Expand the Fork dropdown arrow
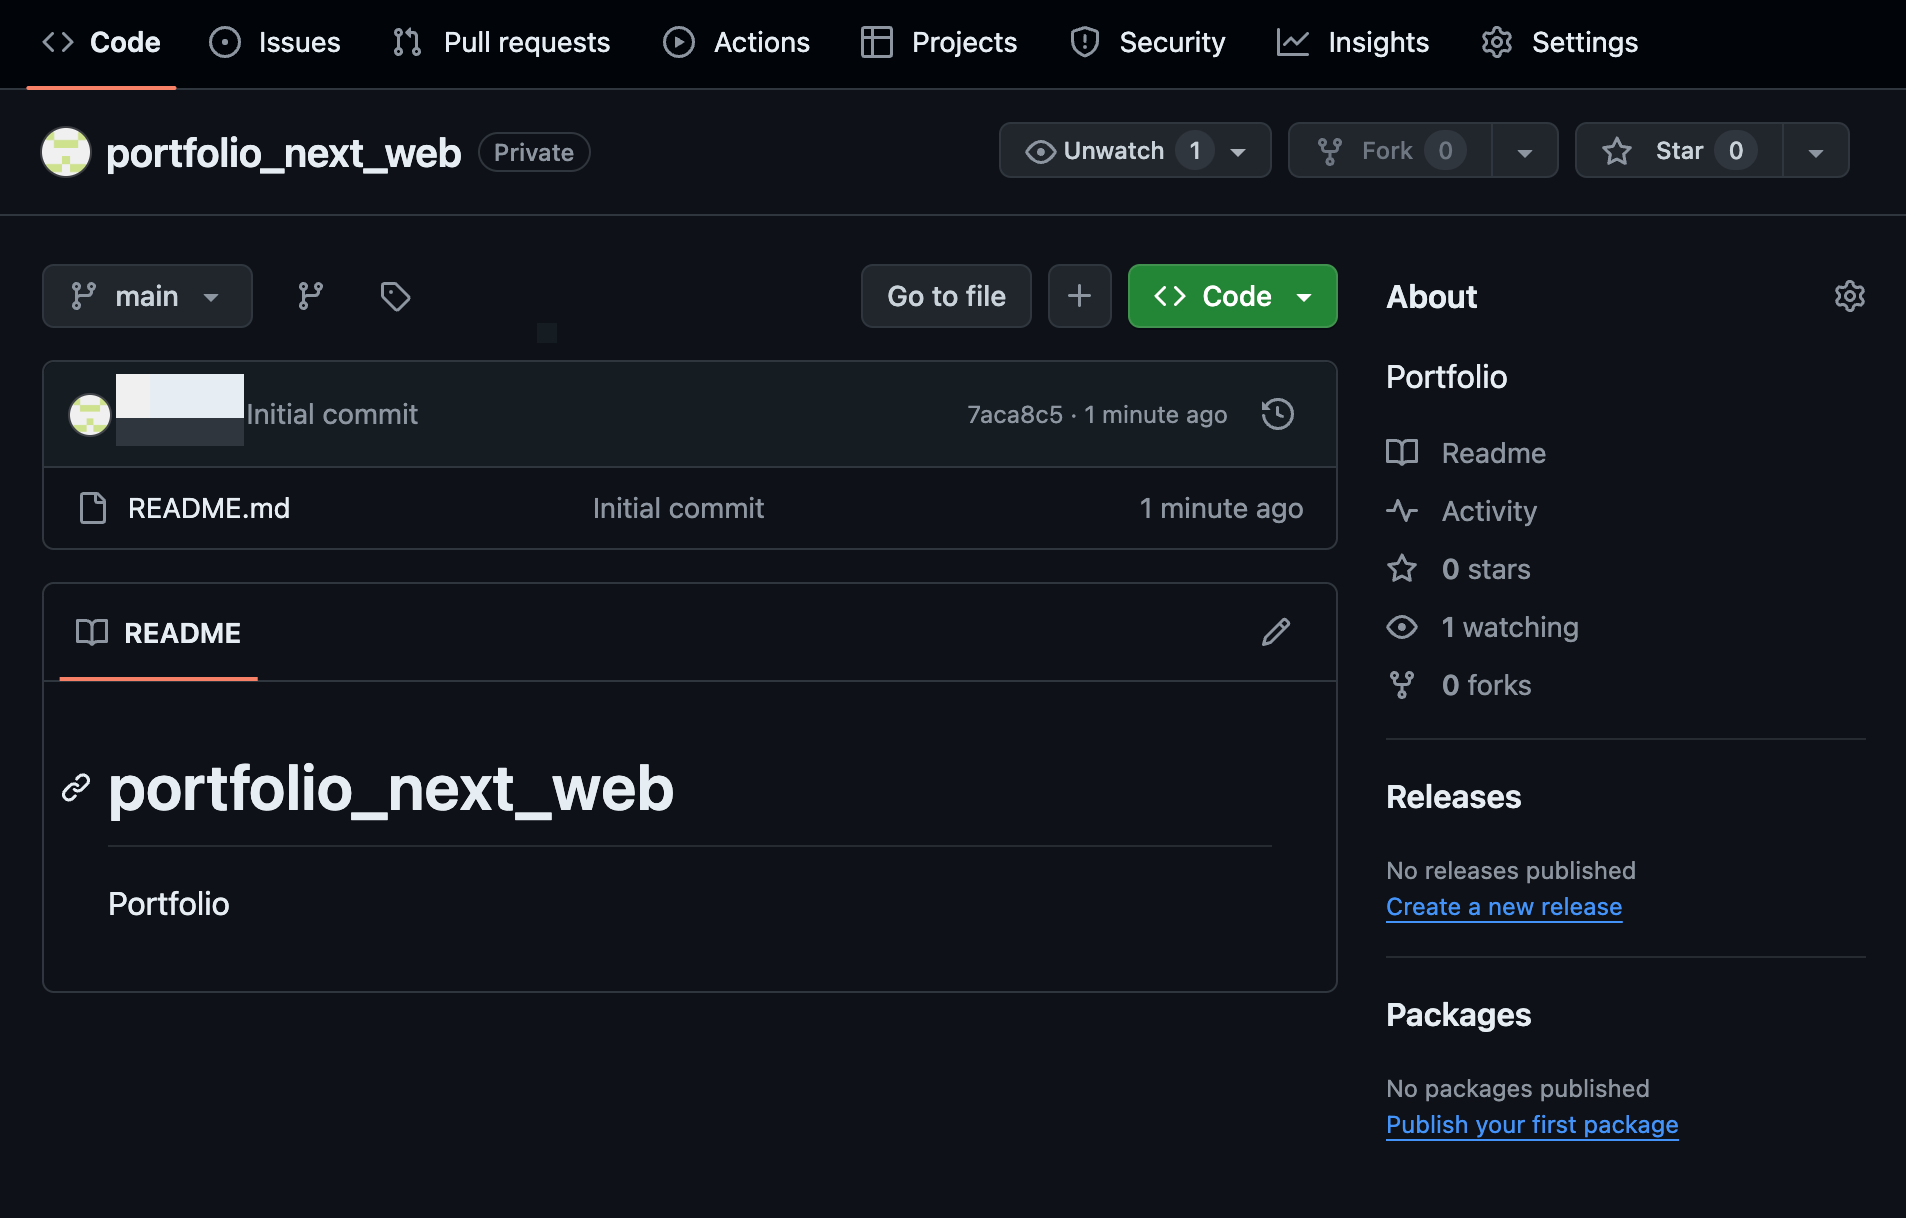The image size is (1906, 1218). point(1525,152)
